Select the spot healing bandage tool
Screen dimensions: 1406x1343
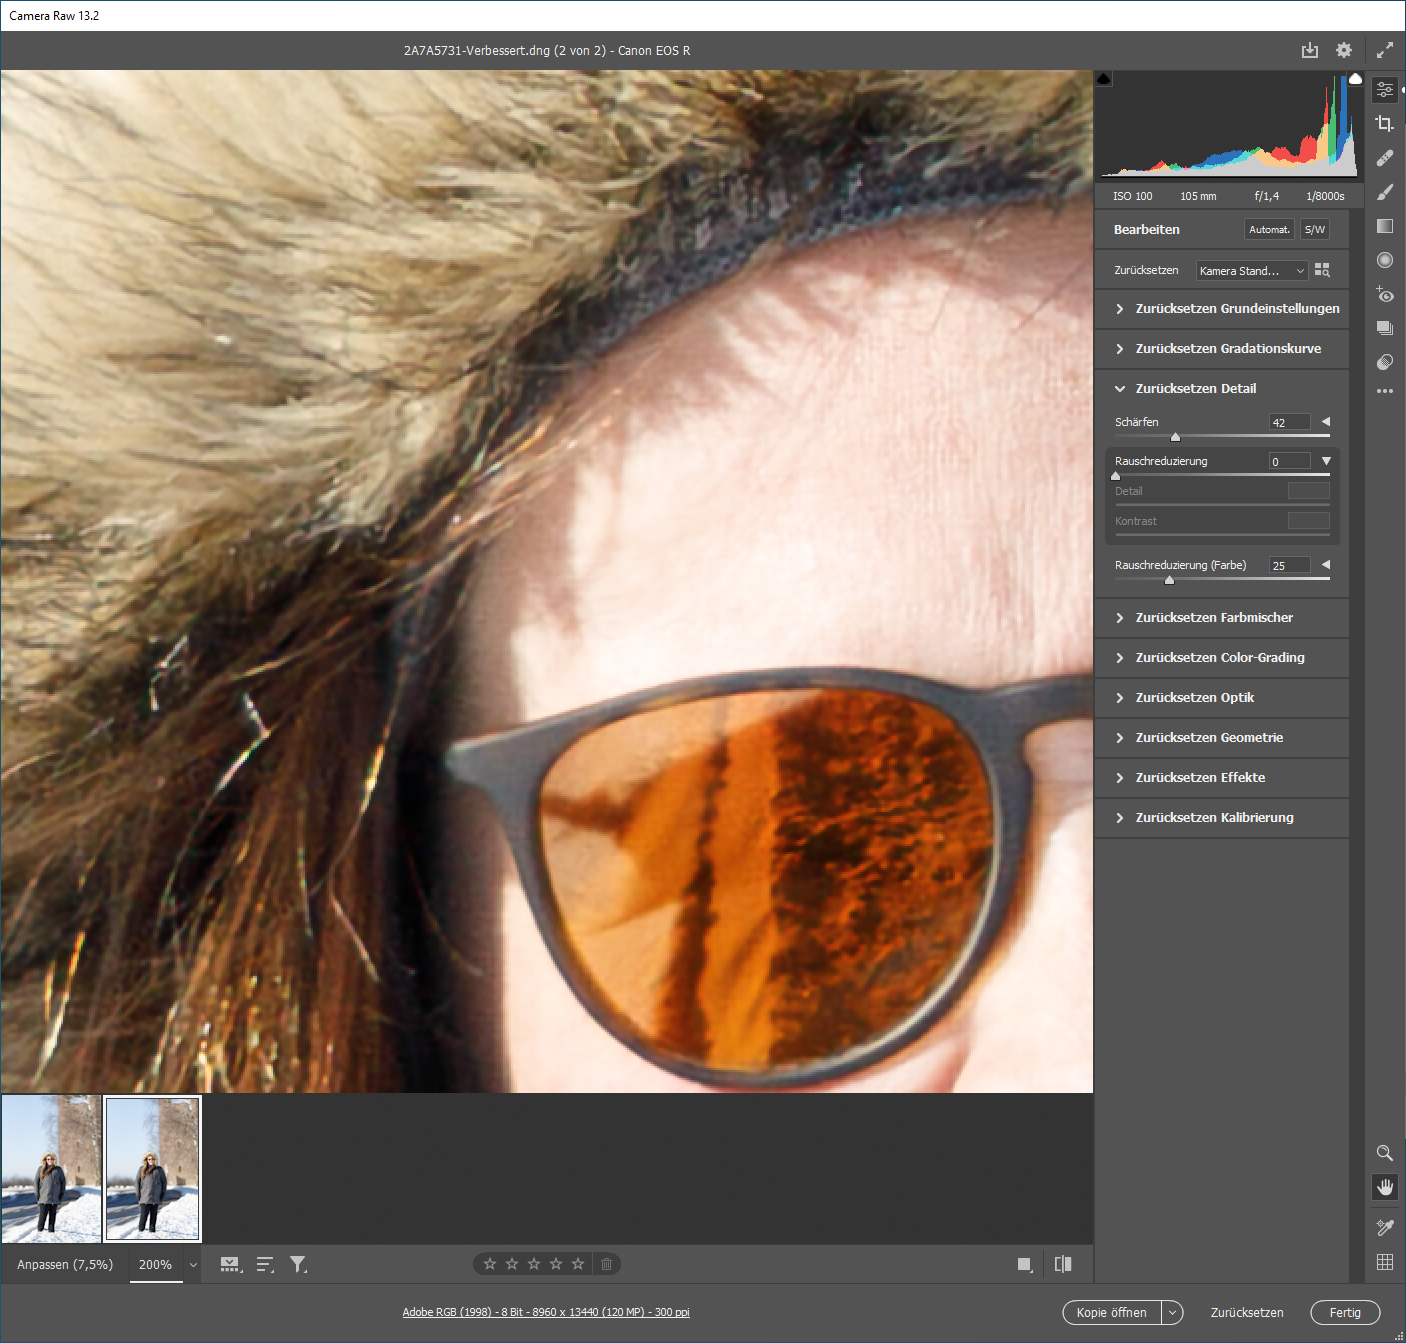click(x=1384, y=158)
